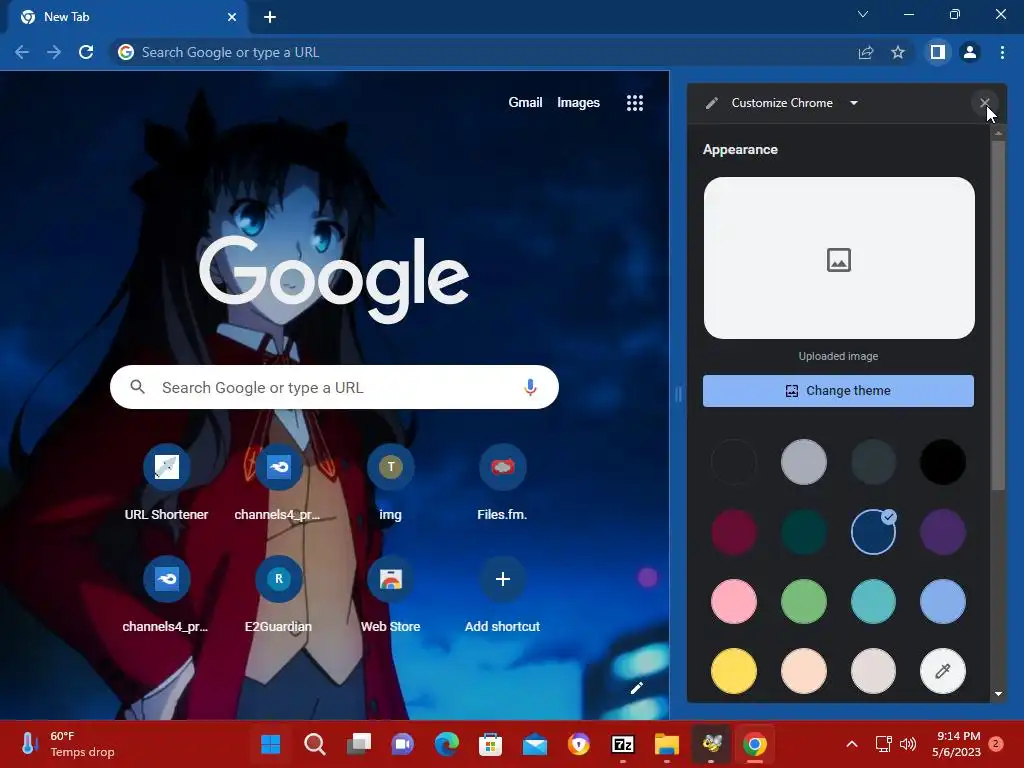
Task: Focus the Google search box on page
Action: tap(334, 387)
